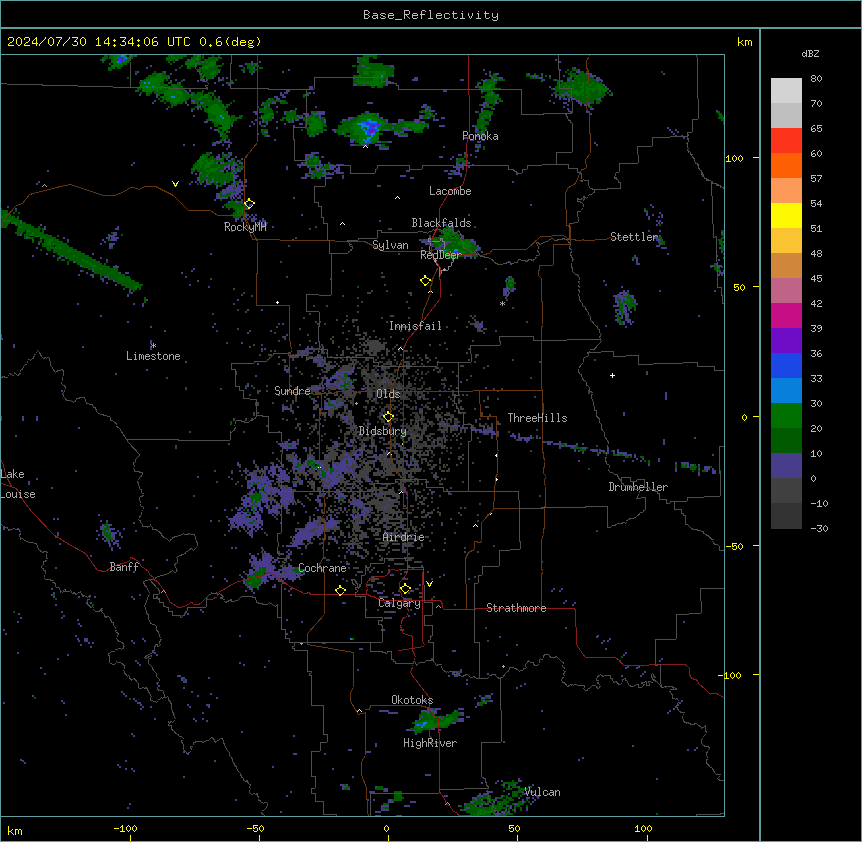
Task: Select the Limestone map label
Action: [153, 356]
